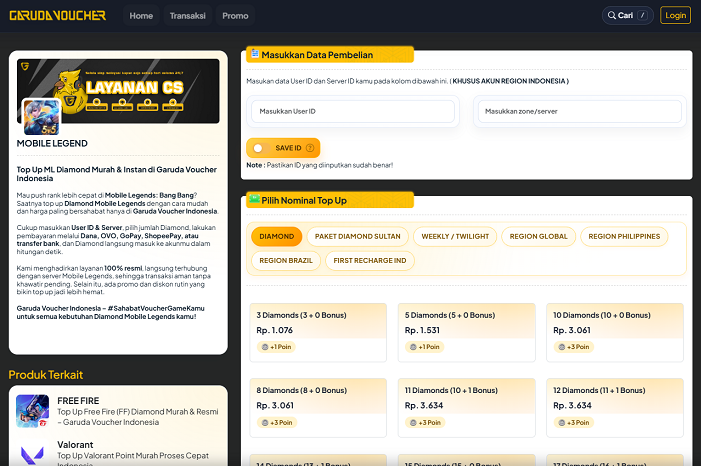Click the Masukkan User ID field
The width and height of the screenshot is (701, 466).
click(x=353, y=111)
